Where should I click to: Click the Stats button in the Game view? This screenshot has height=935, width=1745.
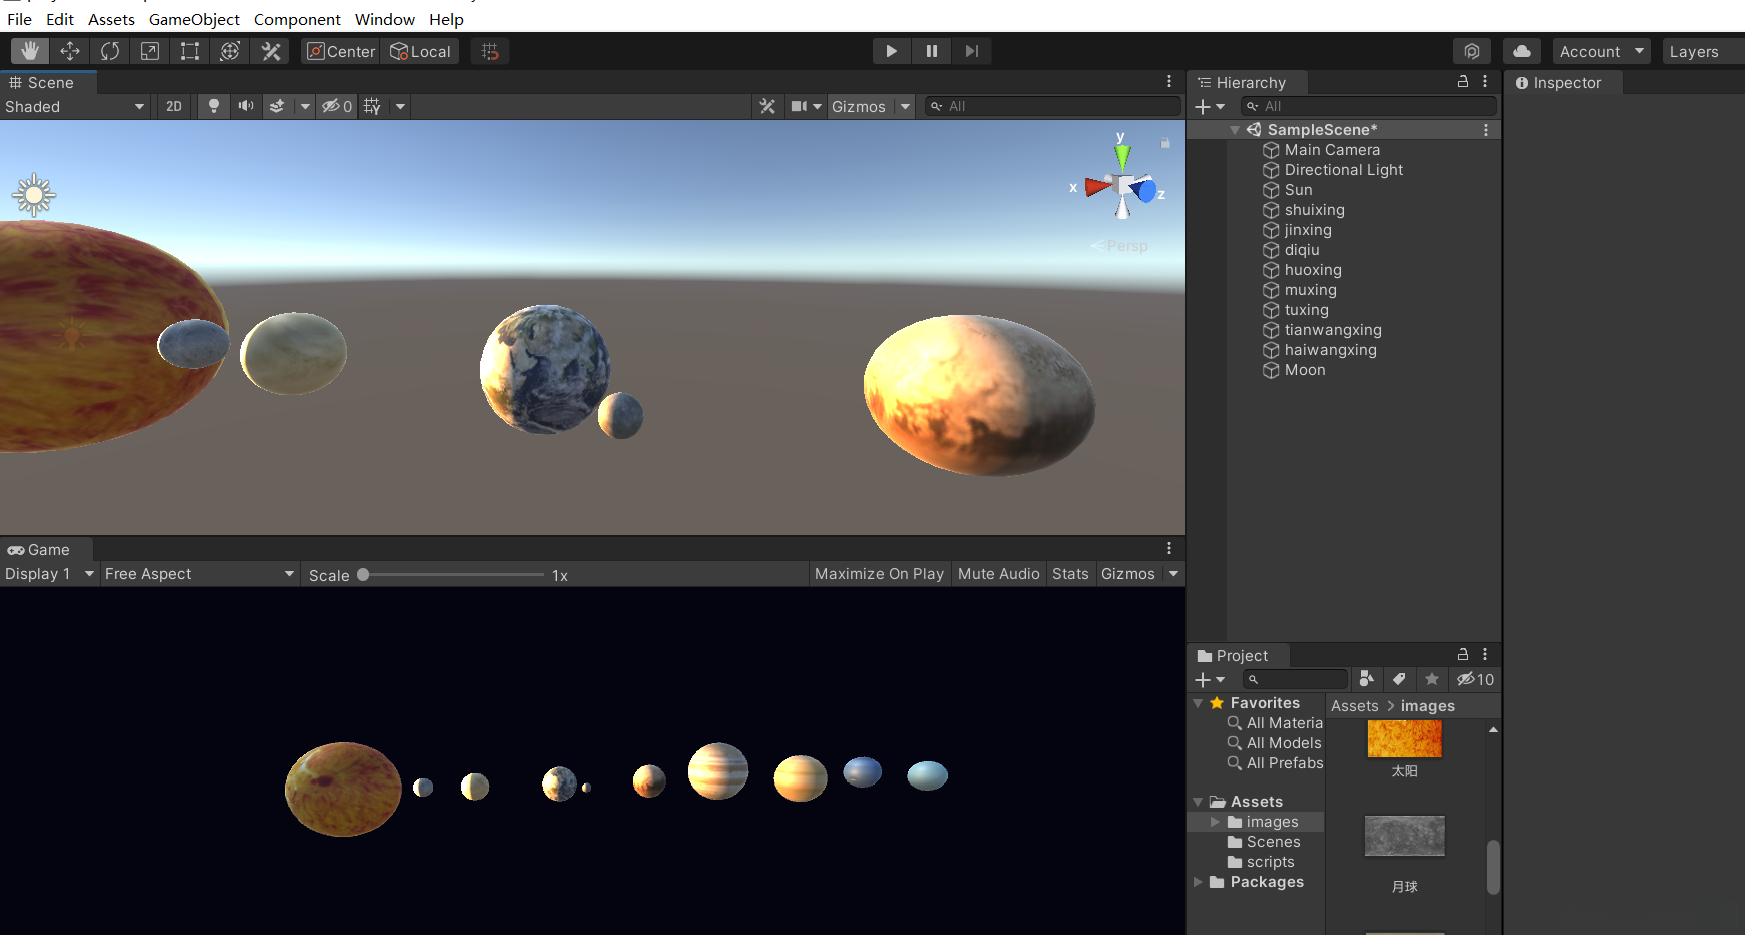click(x=1069, y=574)
